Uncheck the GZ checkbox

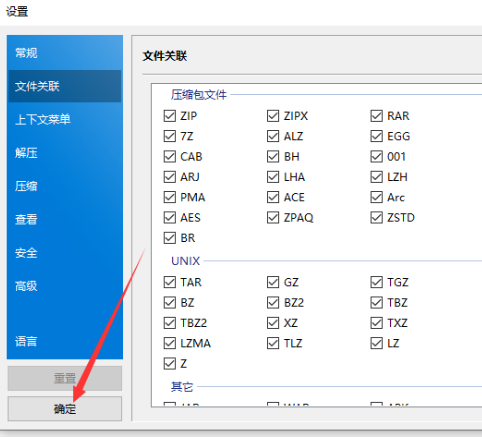click(273, 282)
